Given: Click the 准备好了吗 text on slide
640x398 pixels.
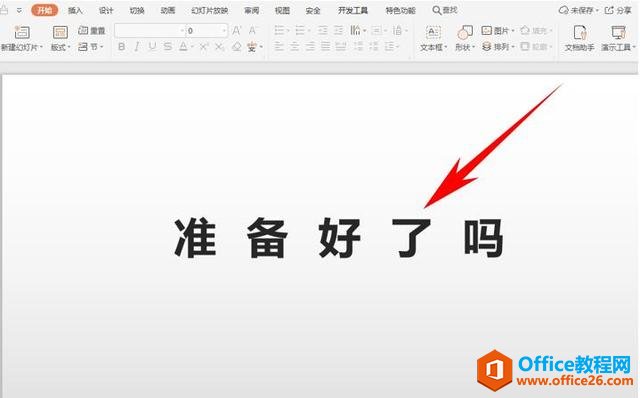Looking at the screenshot, I should [x=338, y=238].
